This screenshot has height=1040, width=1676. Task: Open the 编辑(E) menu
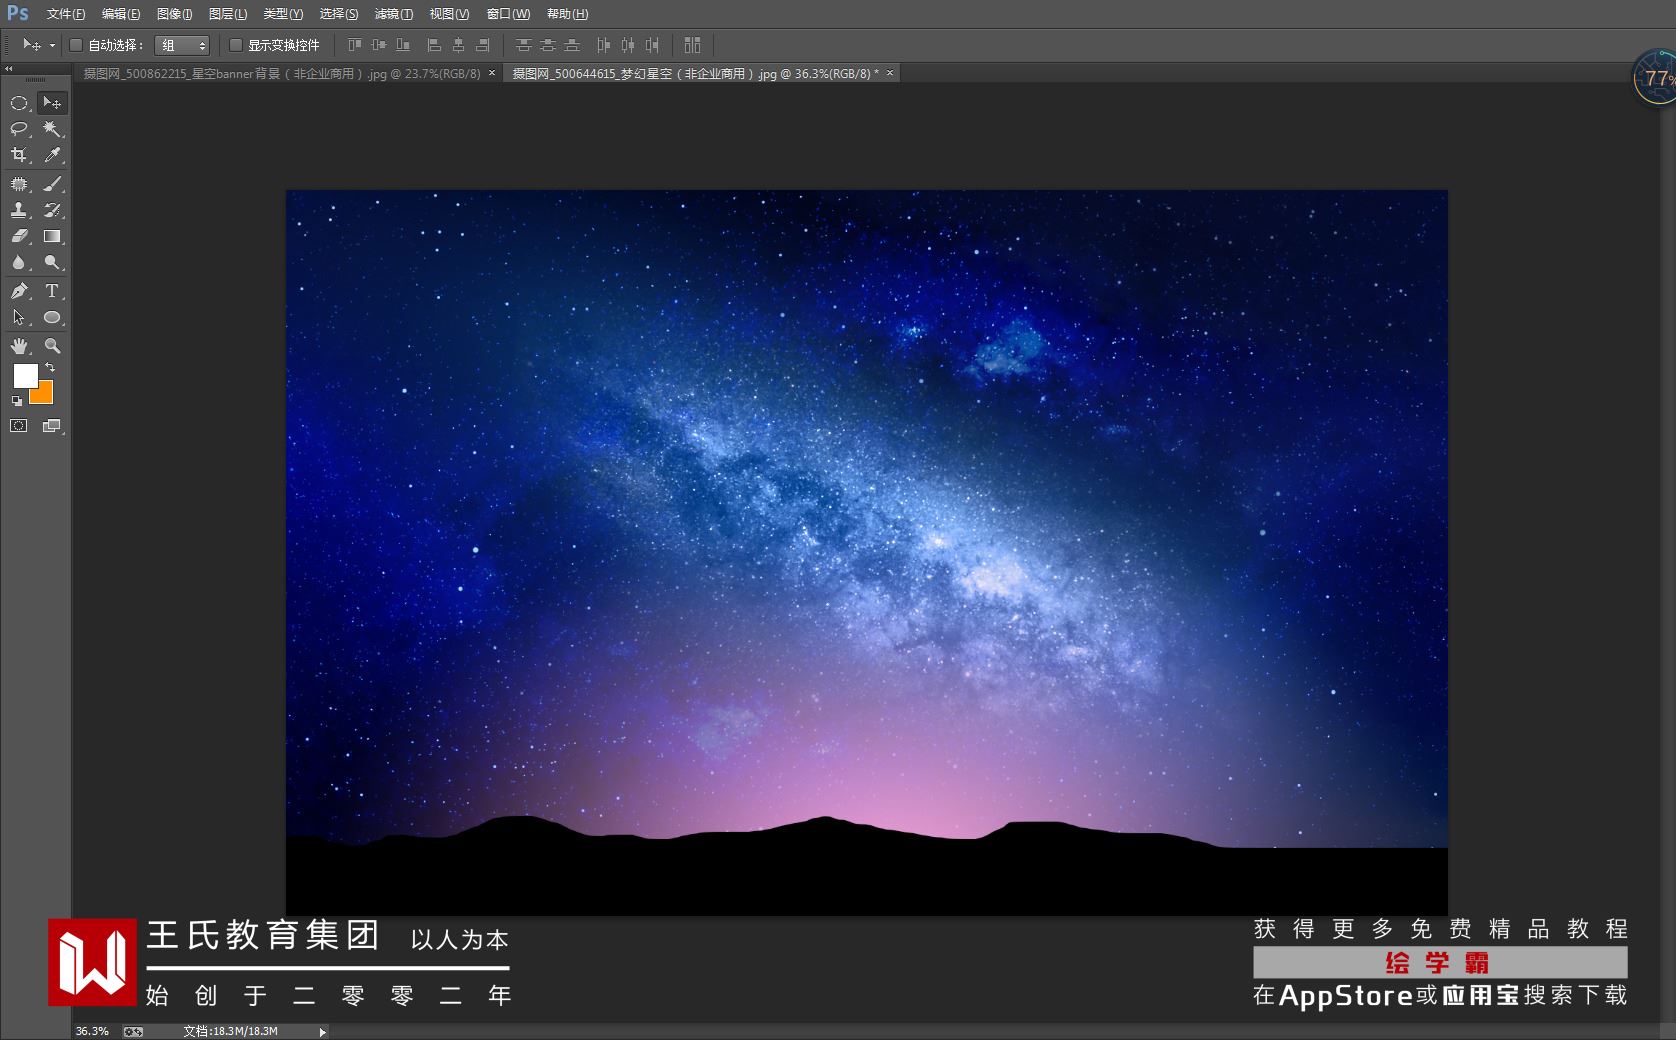click(121, 14)
